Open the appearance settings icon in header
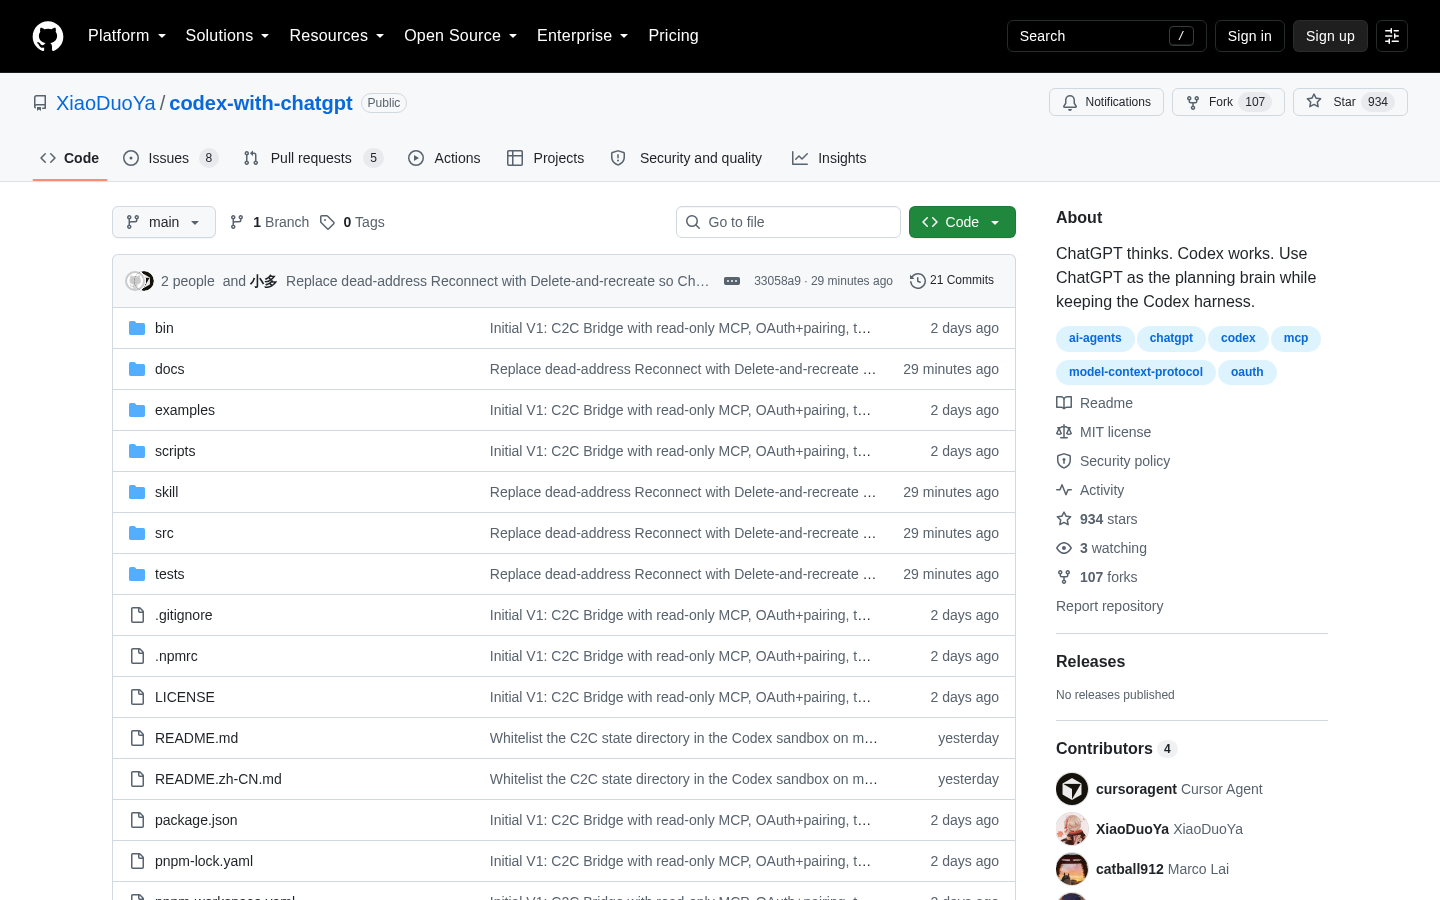Image resolution: width=1440 pixels, height=900 pixels. (x=1392, y=36)
